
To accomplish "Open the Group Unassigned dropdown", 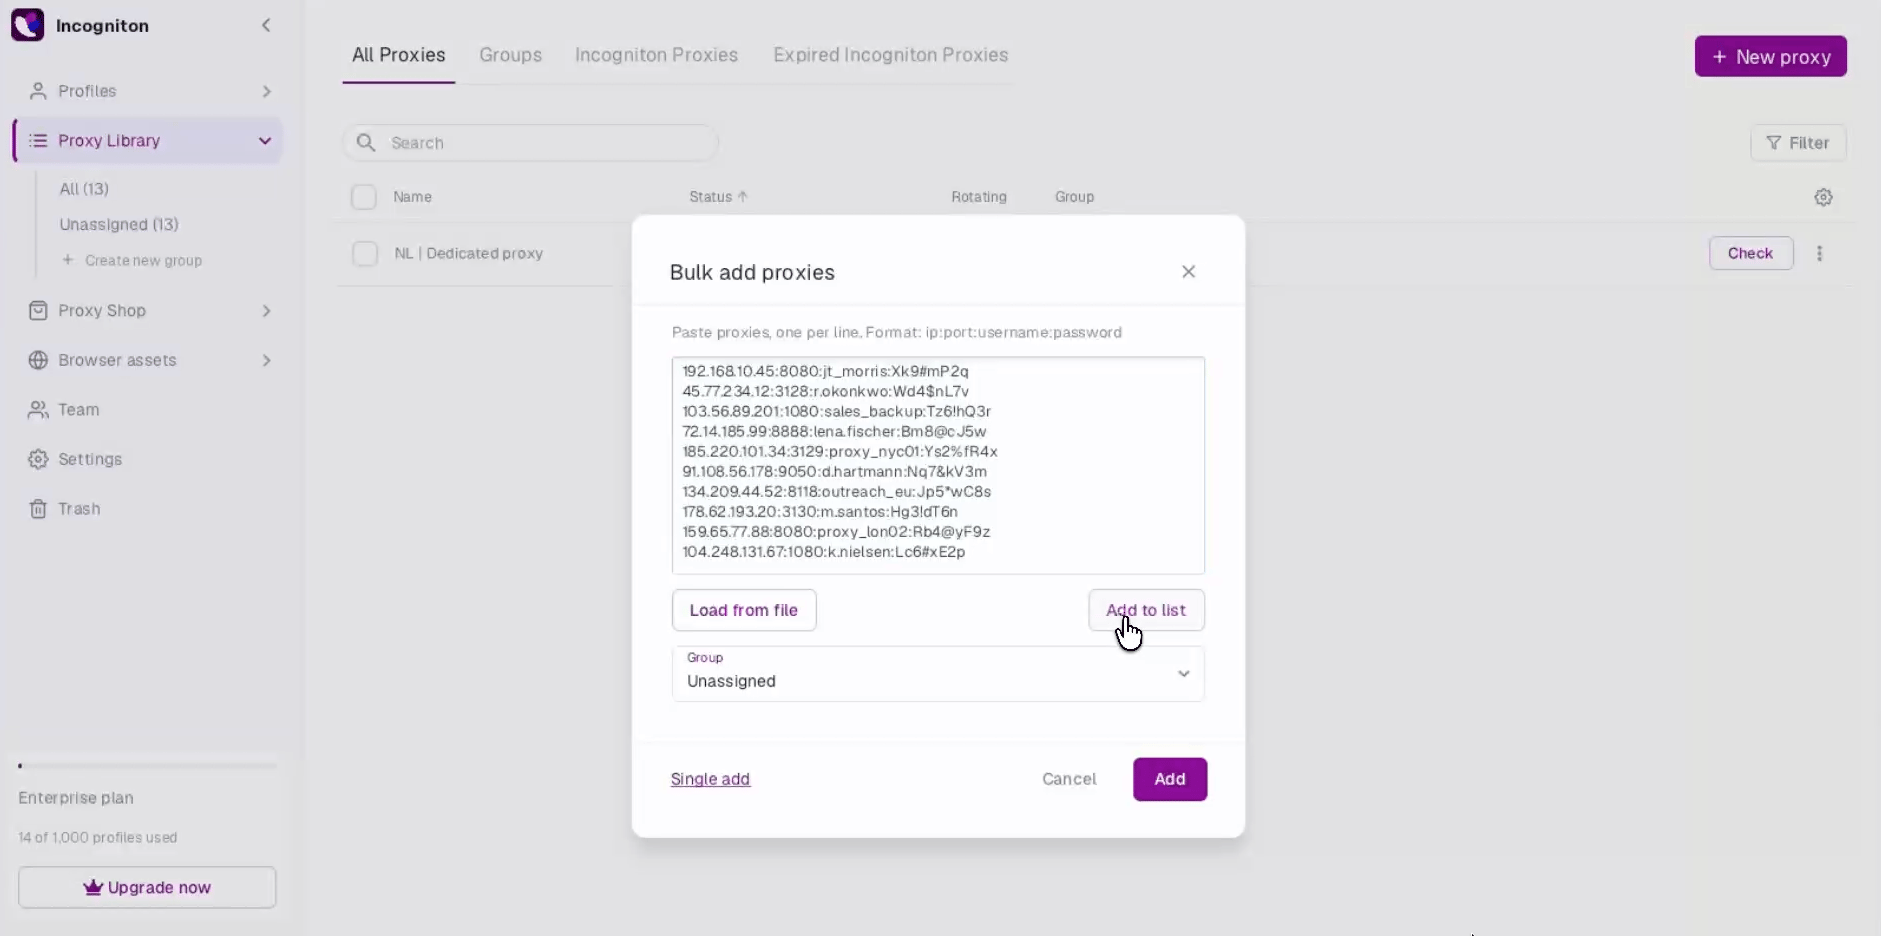I will (938, 674).
